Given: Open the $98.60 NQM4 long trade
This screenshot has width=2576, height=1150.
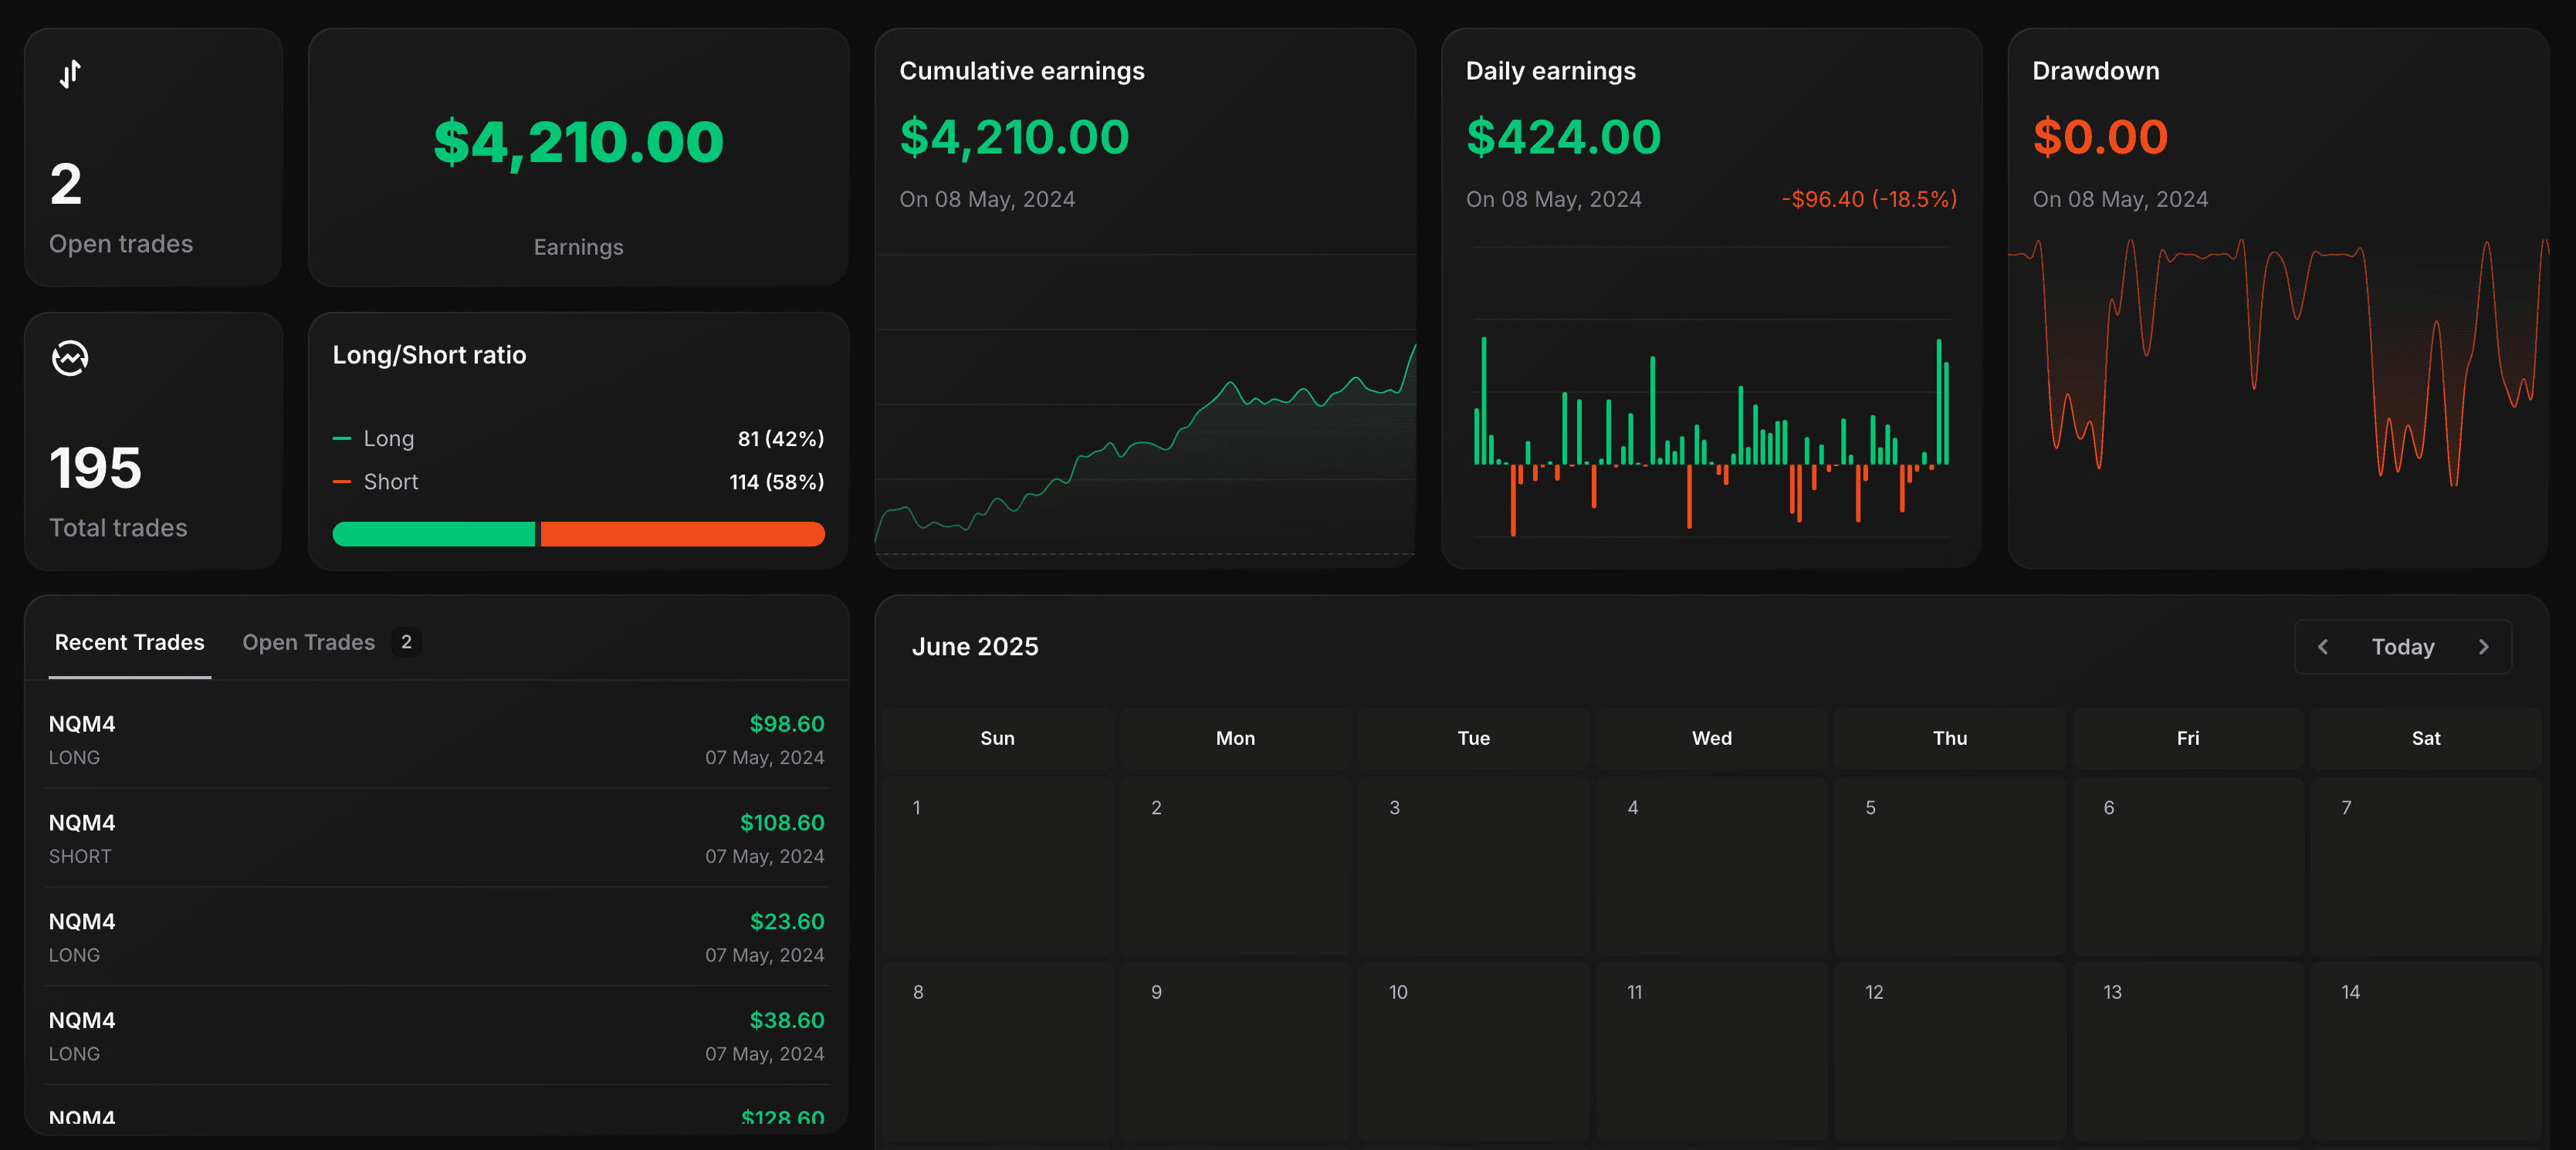Looking at the screenshot, I should click(x=436, y=740).
